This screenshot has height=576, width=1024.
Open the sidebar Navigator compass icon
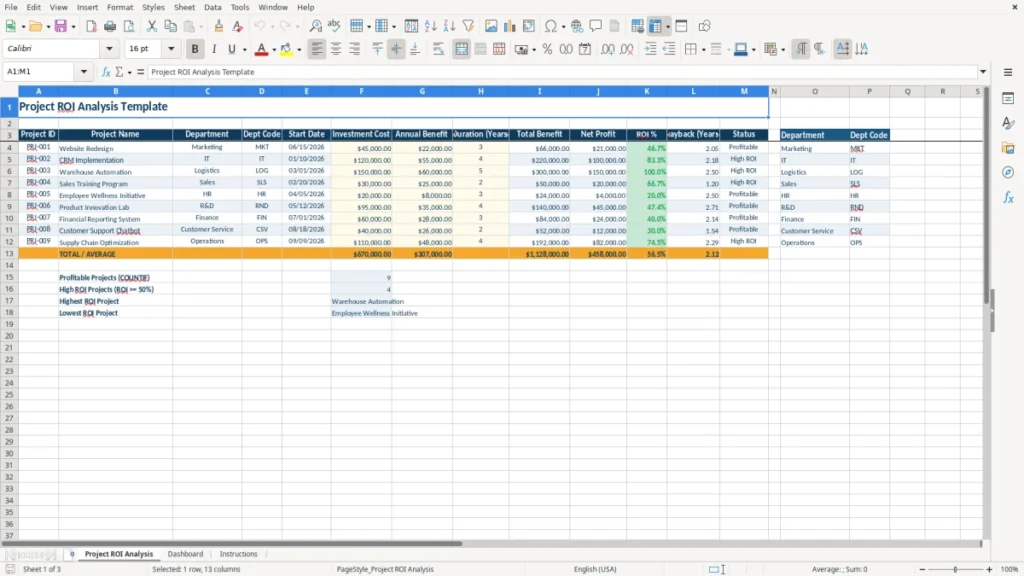tap(1008, 172)
